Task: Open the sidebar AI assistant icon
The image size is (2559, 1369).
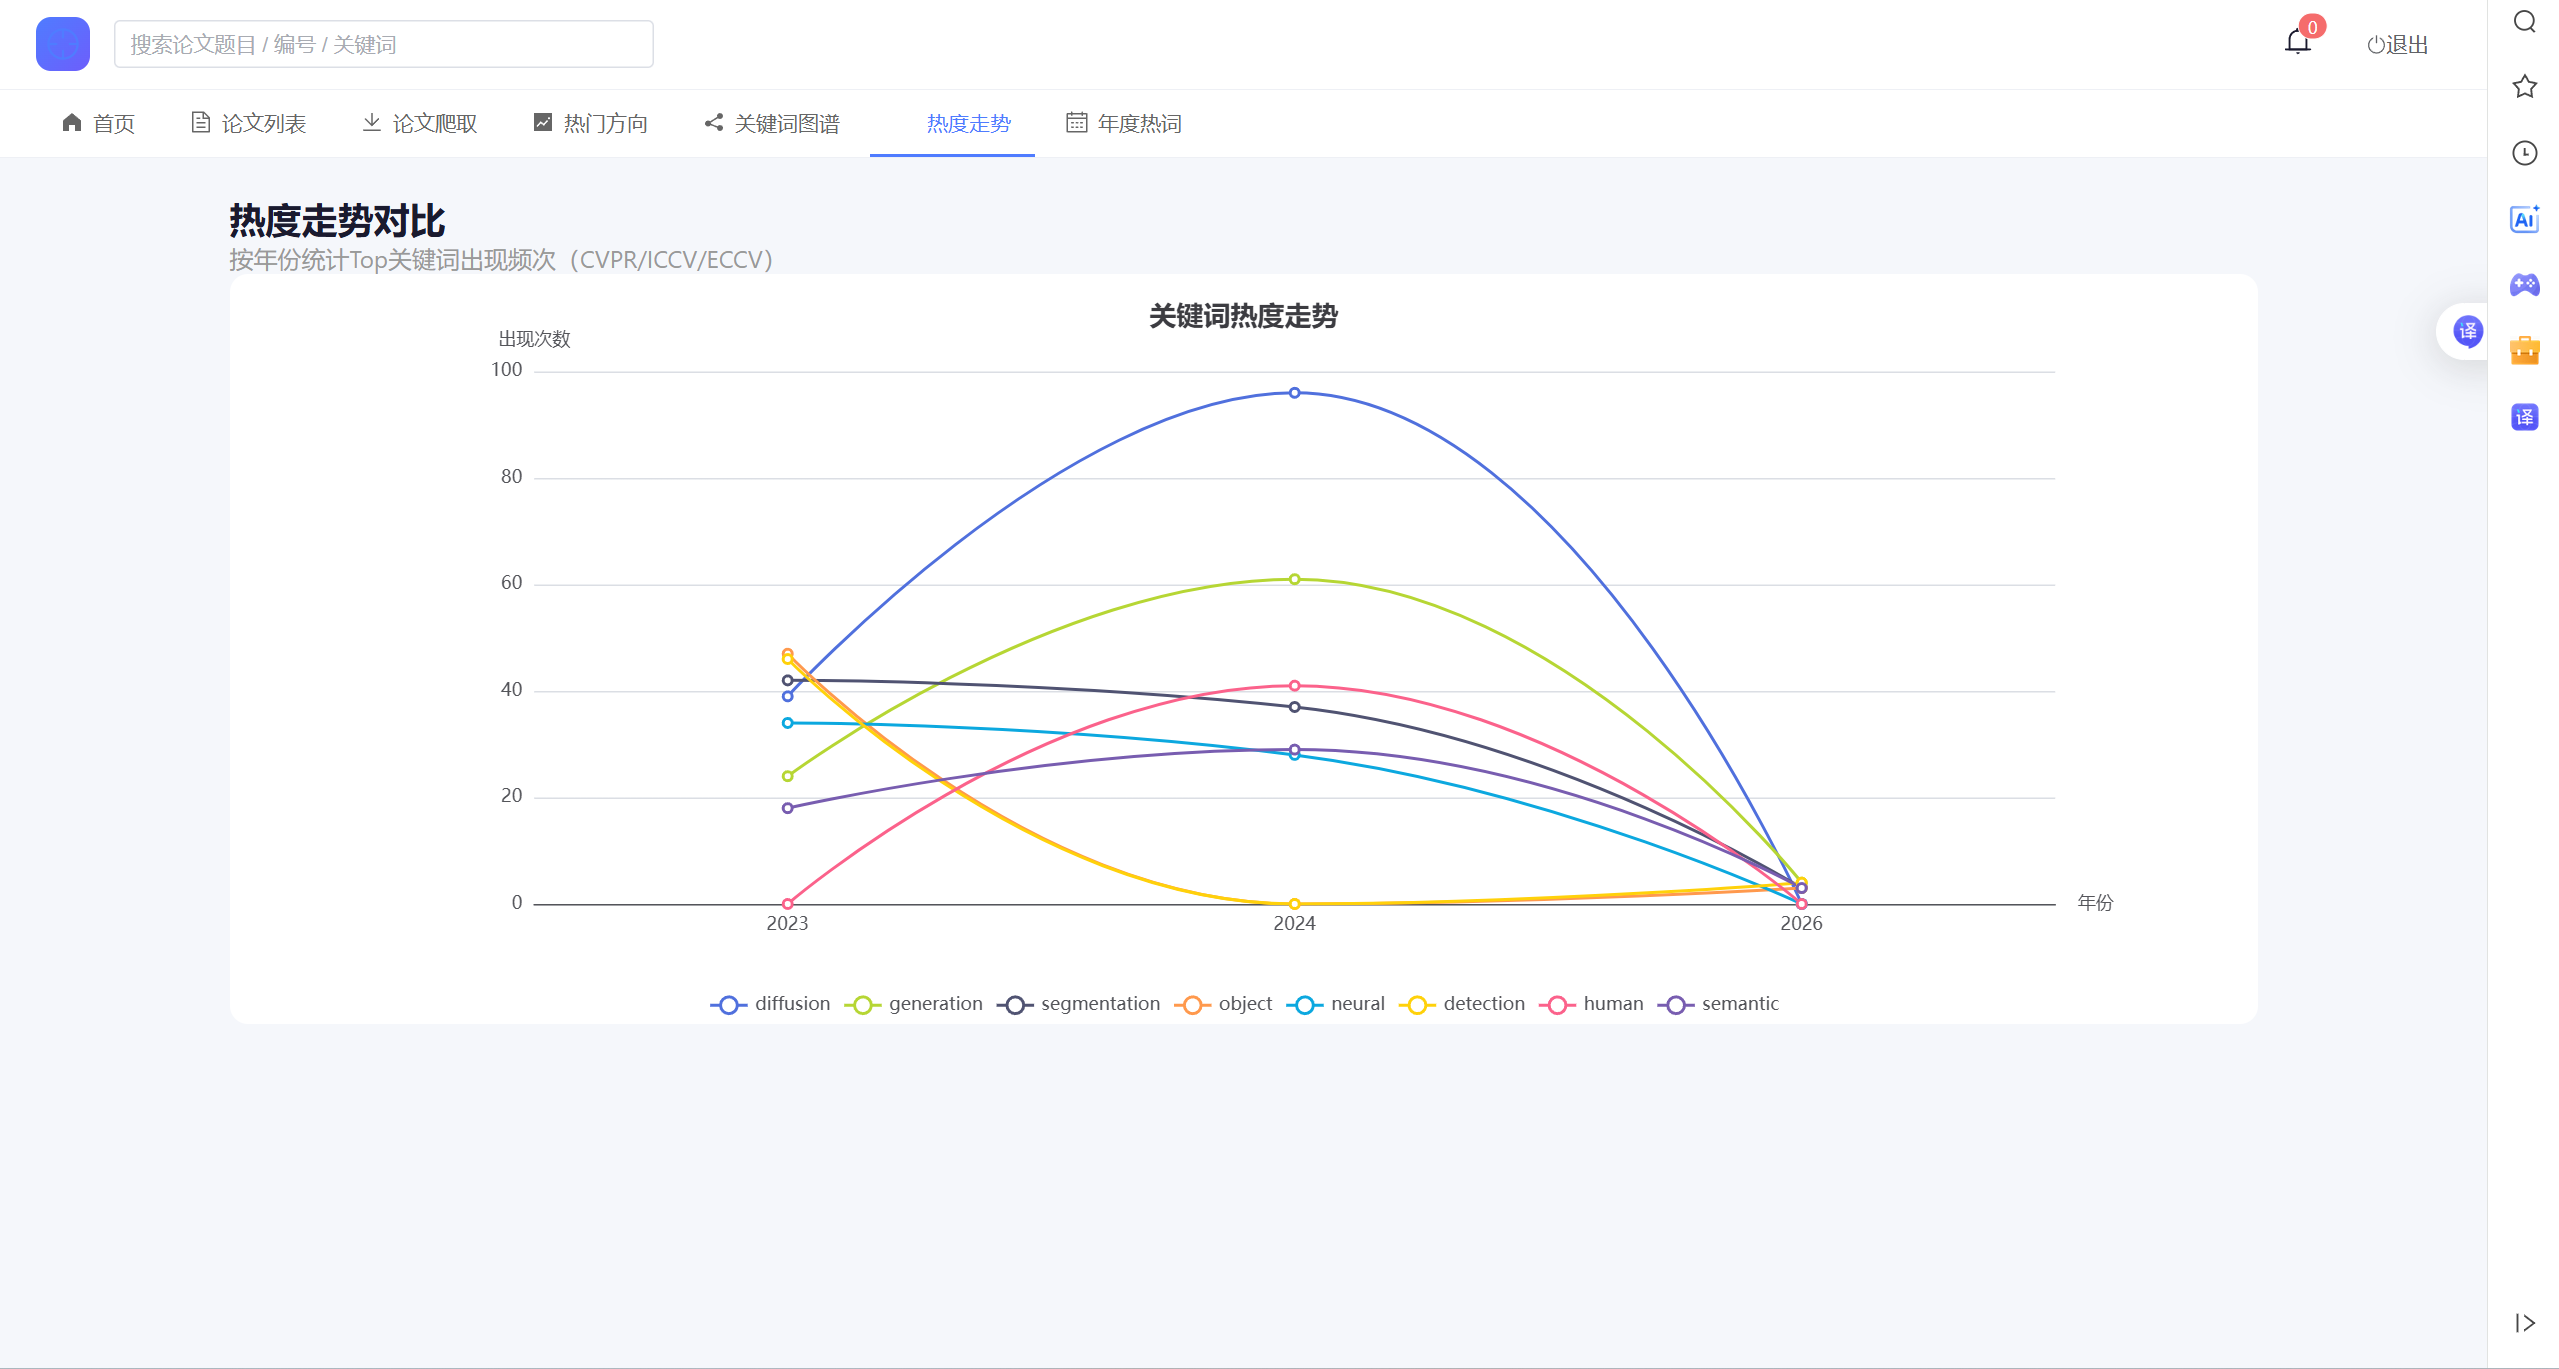Action: coord(2525,219)
